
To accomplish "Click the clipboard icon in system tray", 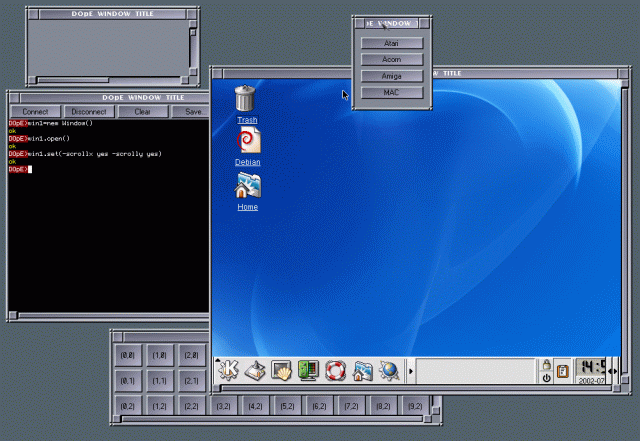I will pyautogui.click(x=563, y=370).
